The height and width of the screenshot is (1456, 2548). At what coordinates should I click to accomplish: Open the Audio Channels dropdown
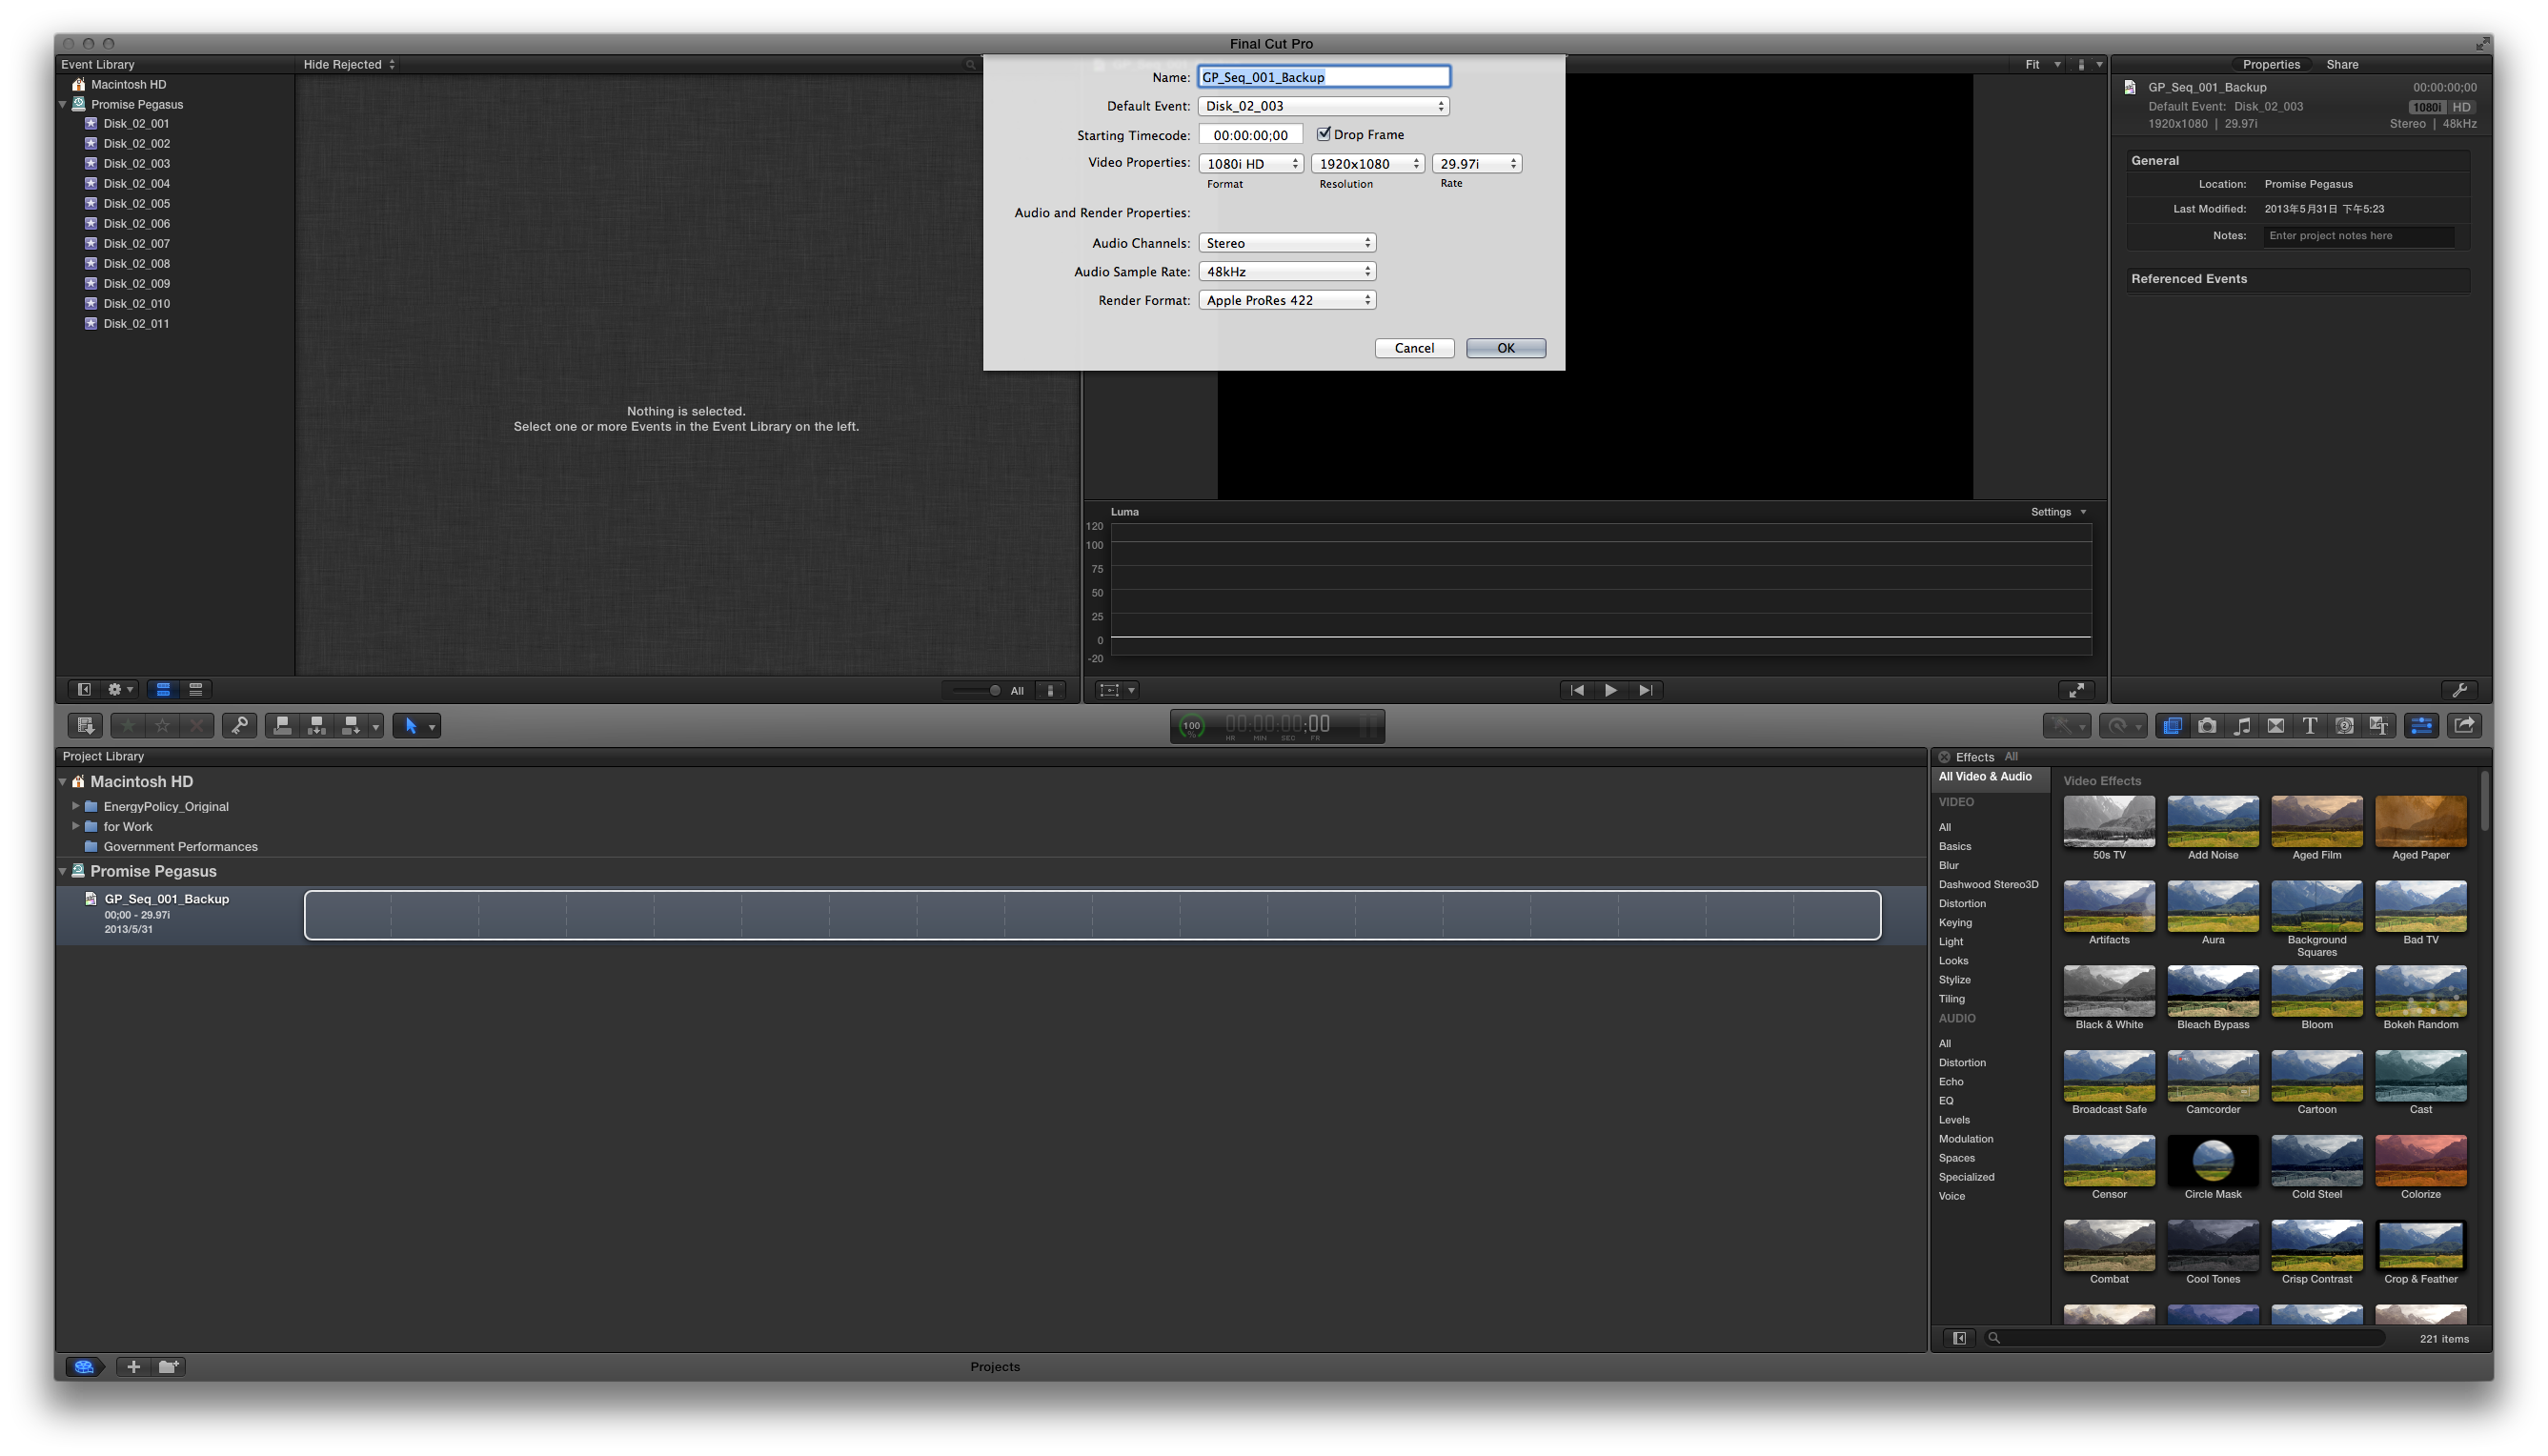(x=1287, y=243)
